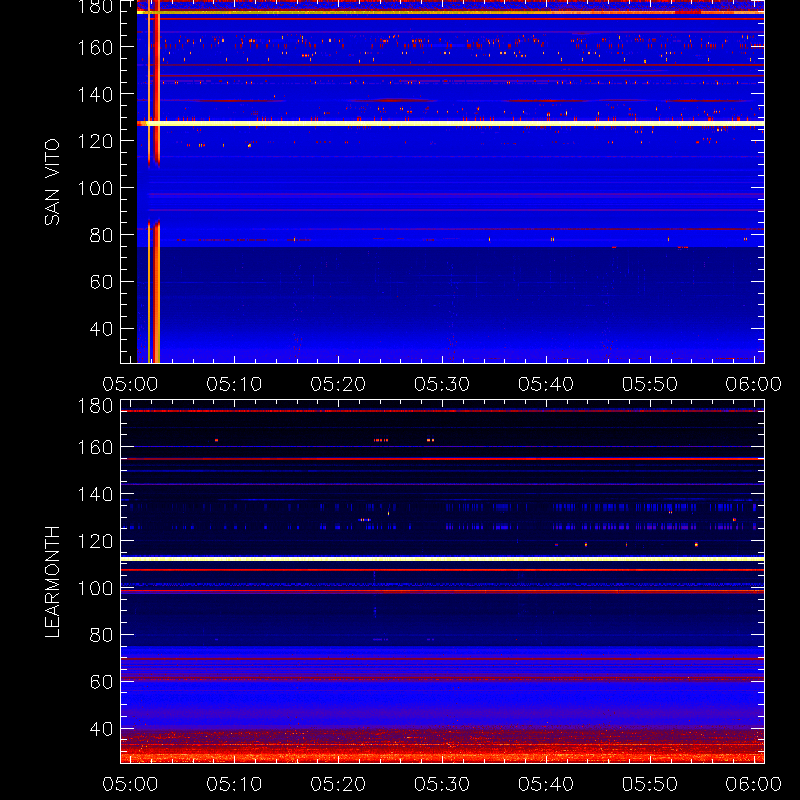
Task: Click 05:00 time label under Learmonth plot
Action: pyautogui.click(x=130, y=784)
